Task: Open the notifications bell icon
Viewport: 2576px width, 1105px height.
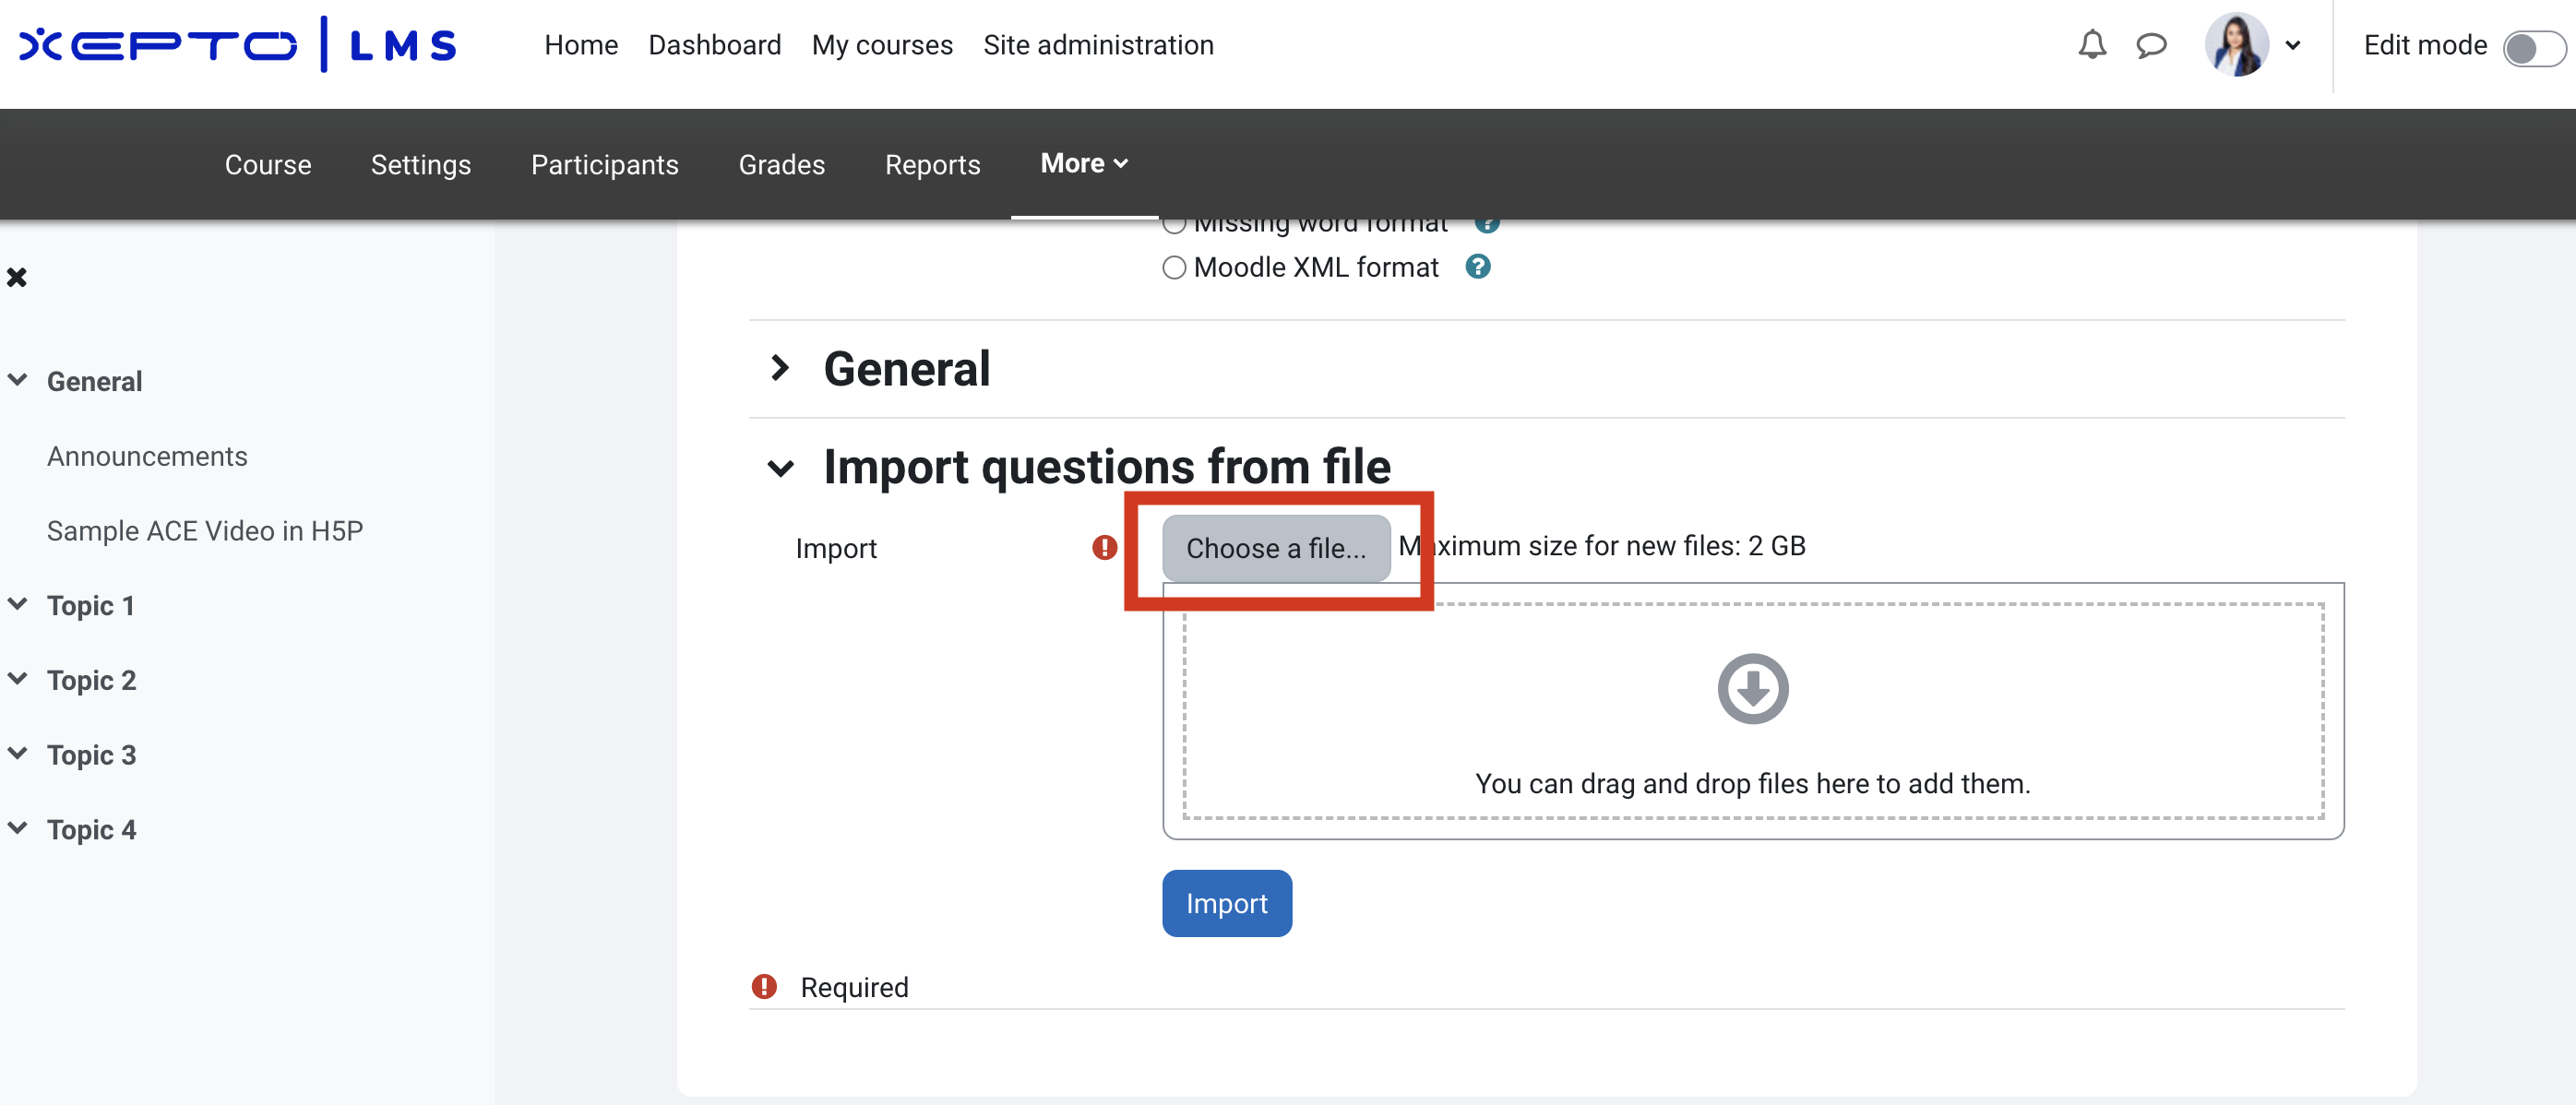Action: [2091, 45]
